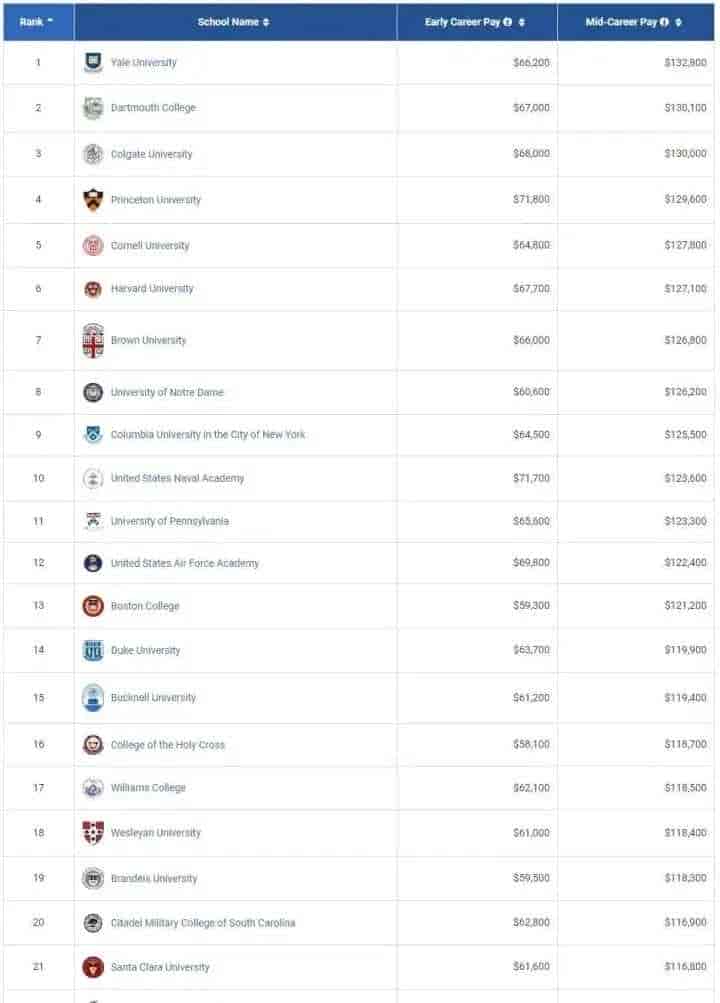
Task: Click the Santa Clara University logo
Action: (x=93, y=967)
